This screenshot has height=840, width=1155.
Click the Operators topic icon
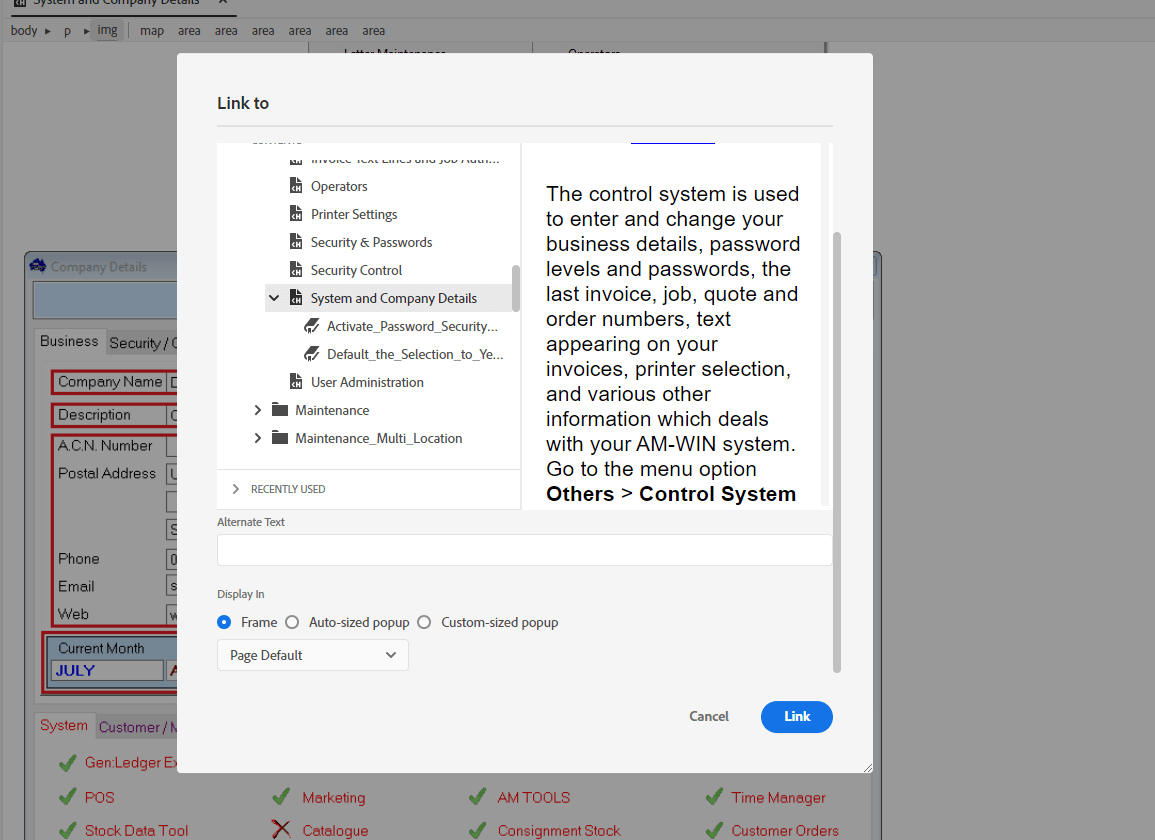tap(295, 185)
